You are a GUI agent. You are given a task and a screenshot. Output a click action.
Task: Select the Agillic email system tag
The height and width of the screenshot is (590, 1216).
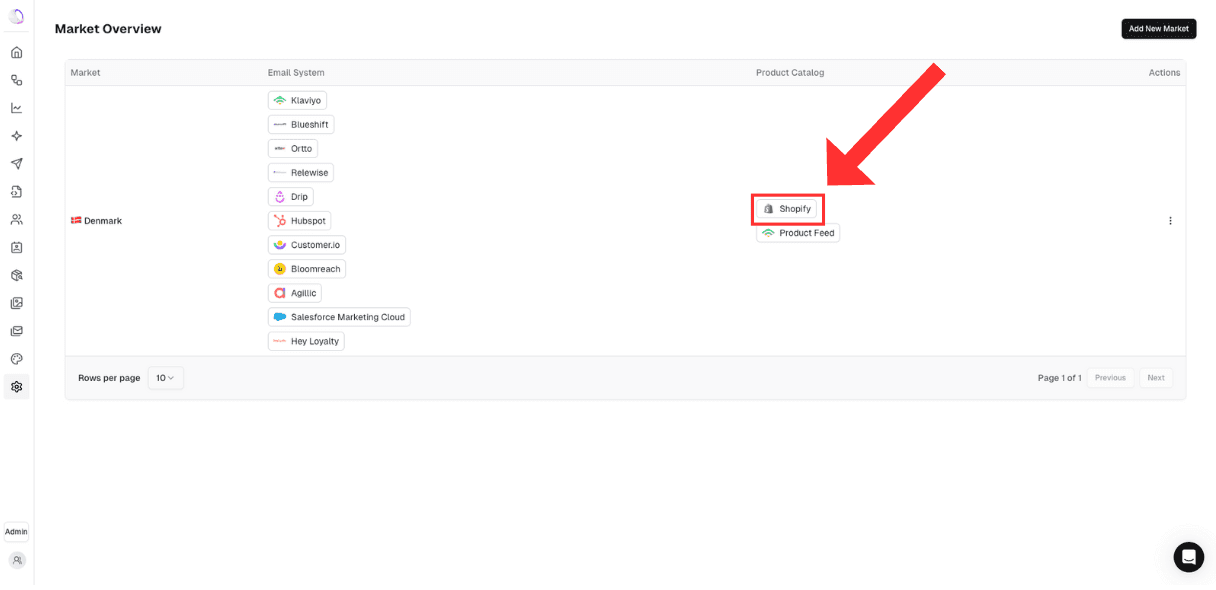(295, 293)
